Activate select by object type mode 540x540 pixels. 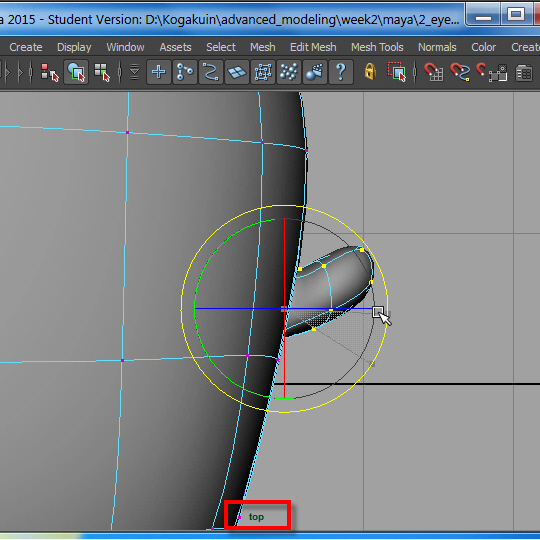76,72
